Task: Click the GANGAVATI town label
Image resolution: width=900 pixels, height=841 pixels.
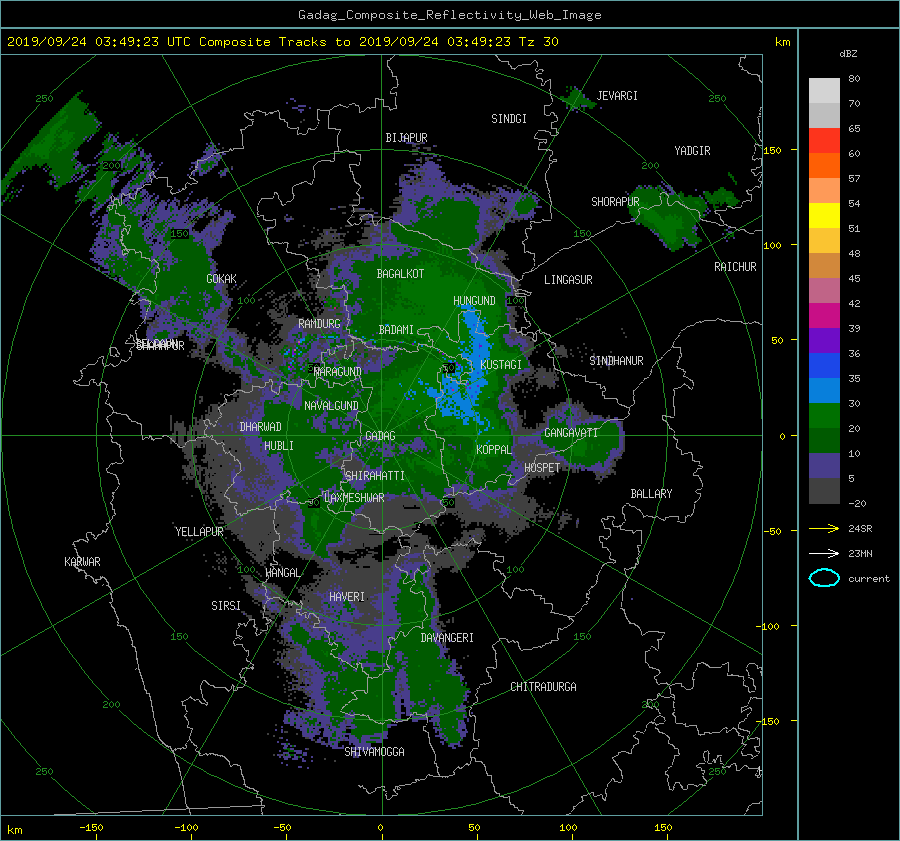Action: click(x=571, y=433)
